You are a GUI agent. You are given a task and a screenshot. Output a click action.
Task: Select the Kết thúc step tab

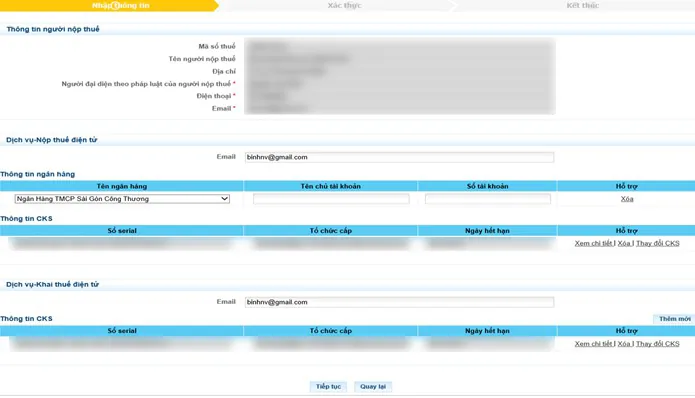582,6
